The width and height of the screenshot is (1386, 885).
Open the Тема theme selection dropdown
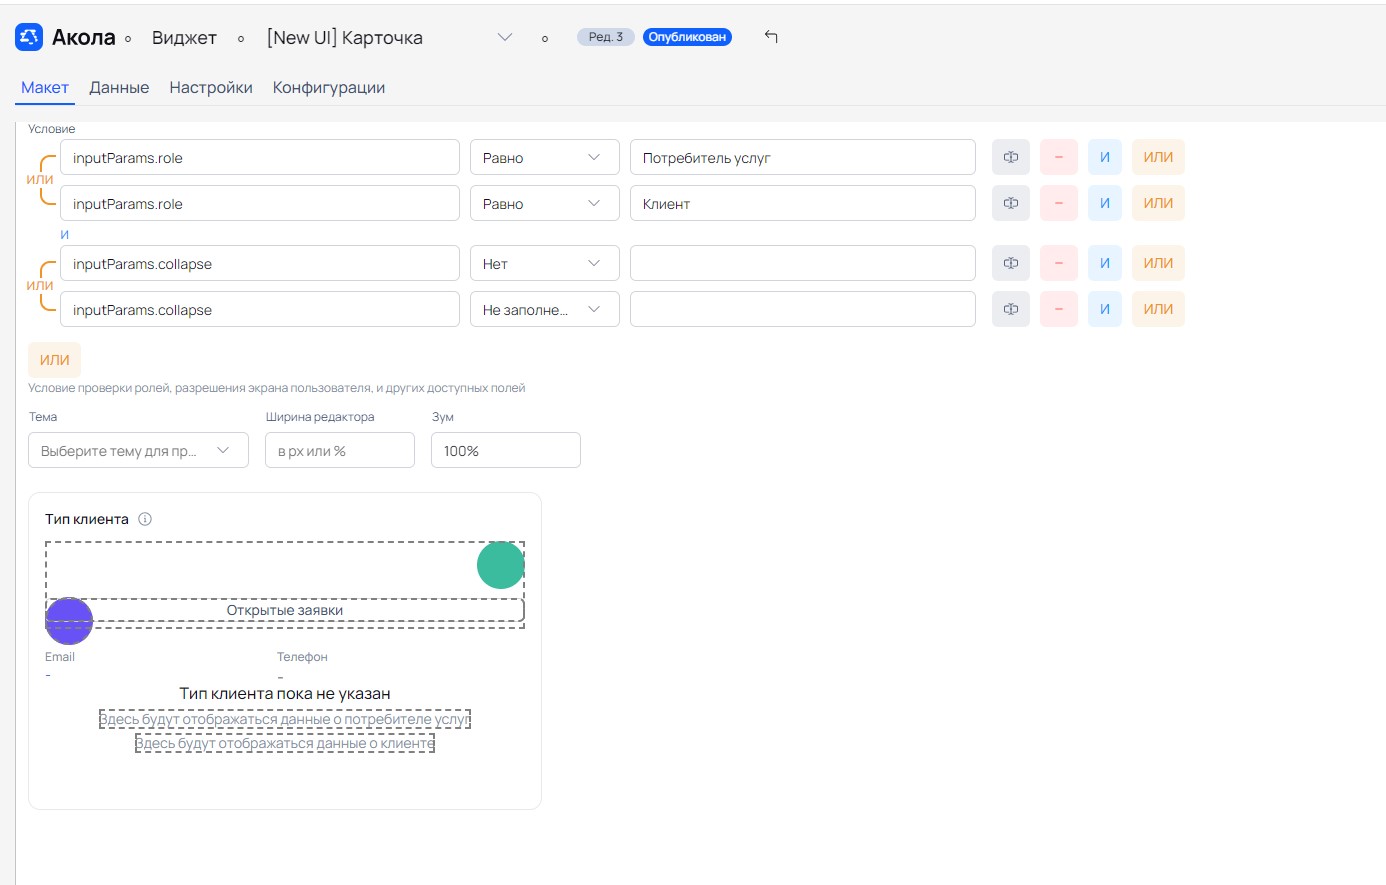tap(138, 450)
